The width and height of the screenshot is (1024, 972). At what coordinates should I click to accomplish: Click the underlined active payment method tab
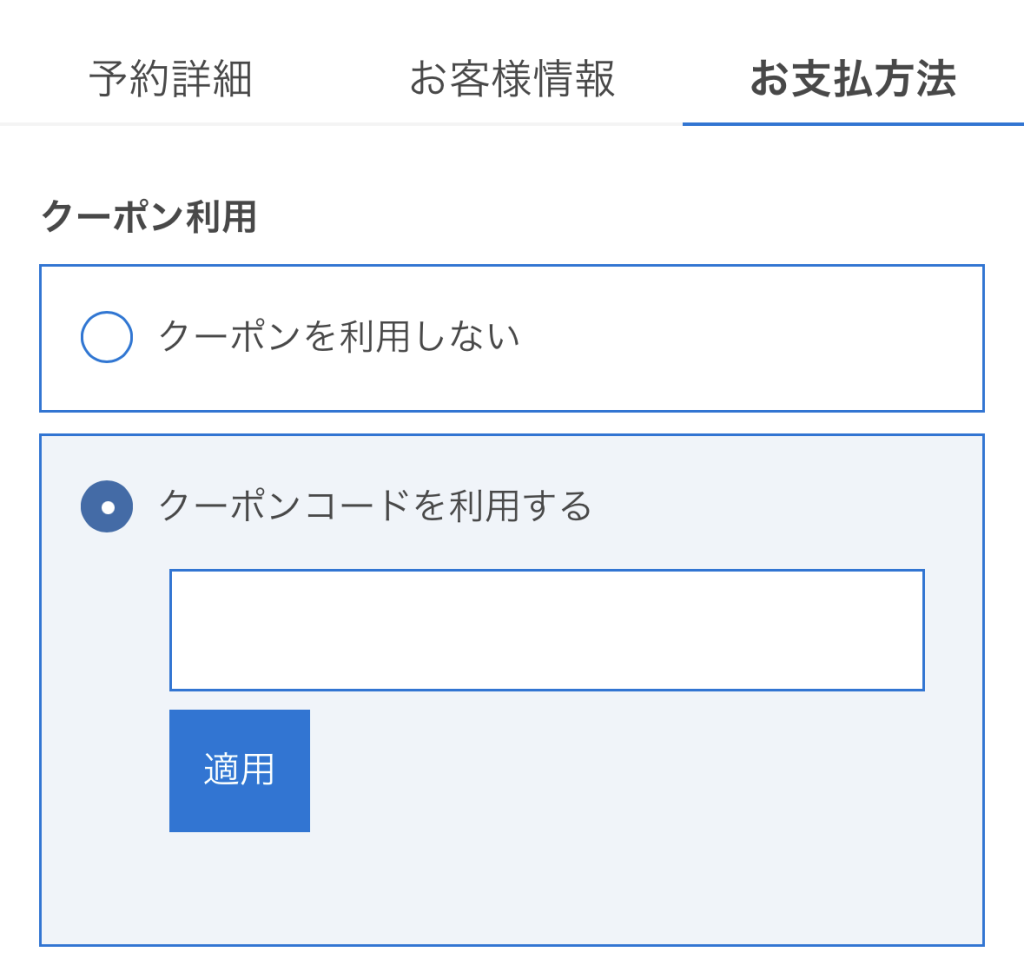click(x=853, y=80)
